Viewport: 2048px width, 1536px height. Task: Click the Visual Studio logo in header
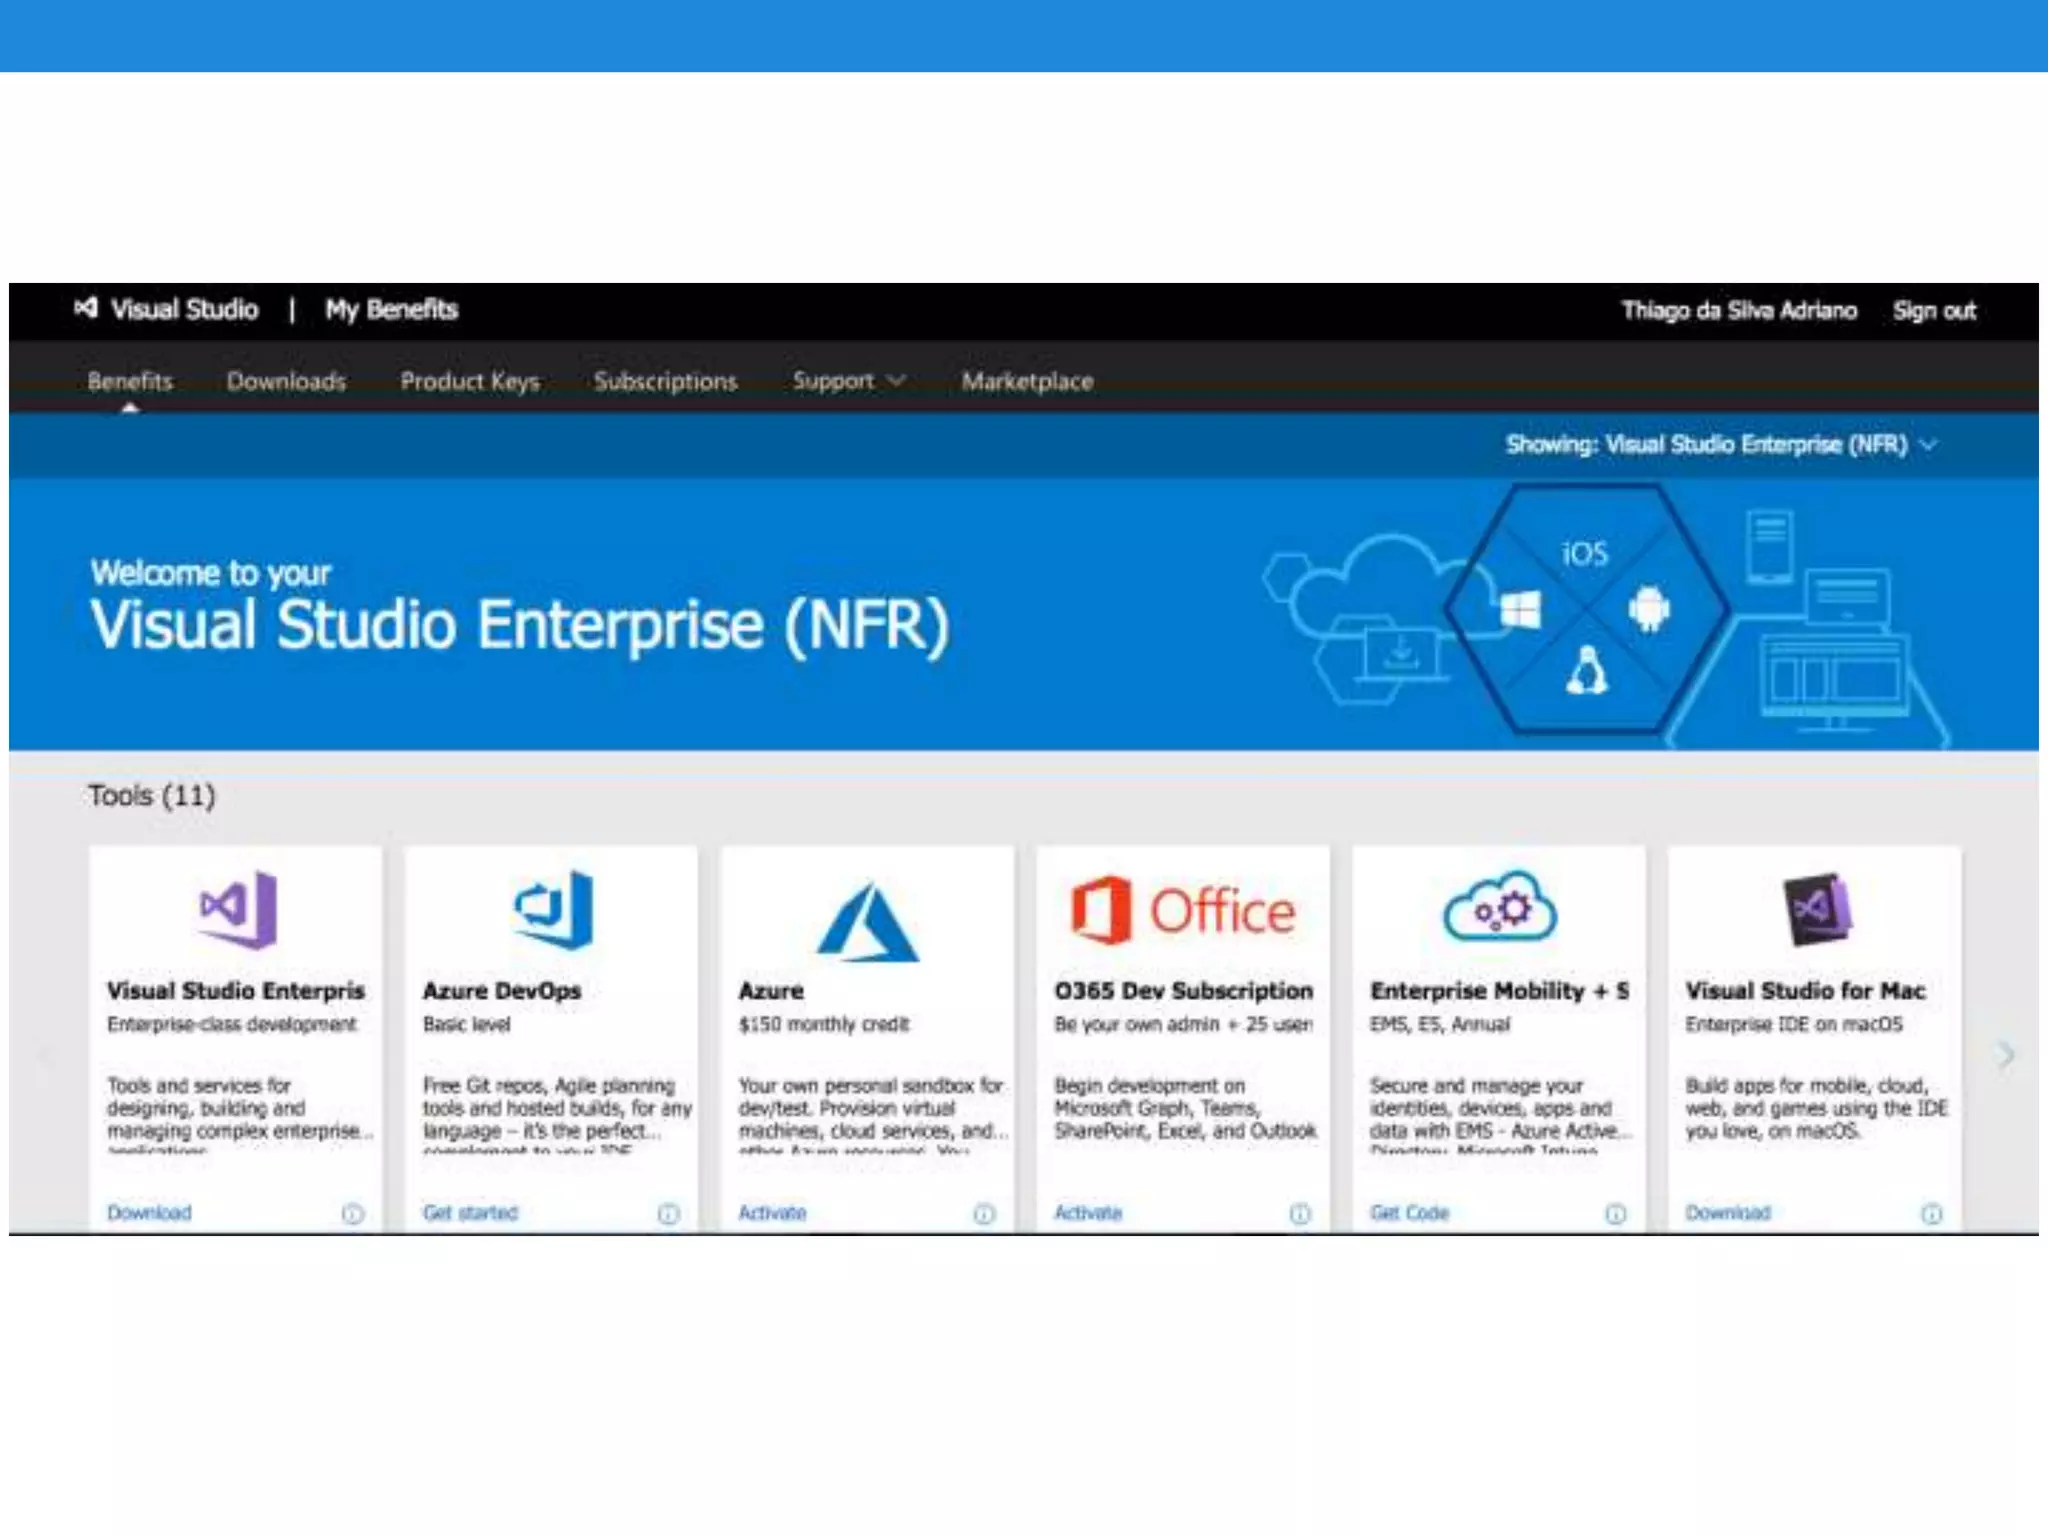(x=87, y=308)
